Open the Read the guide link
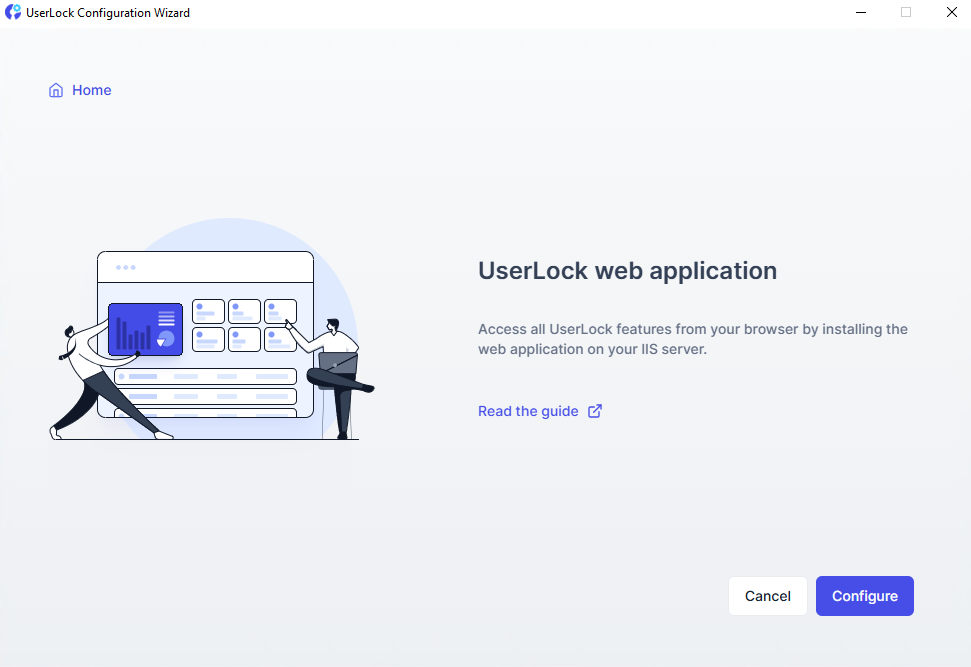This screenshot has width=971, height=667. [528, 411]
